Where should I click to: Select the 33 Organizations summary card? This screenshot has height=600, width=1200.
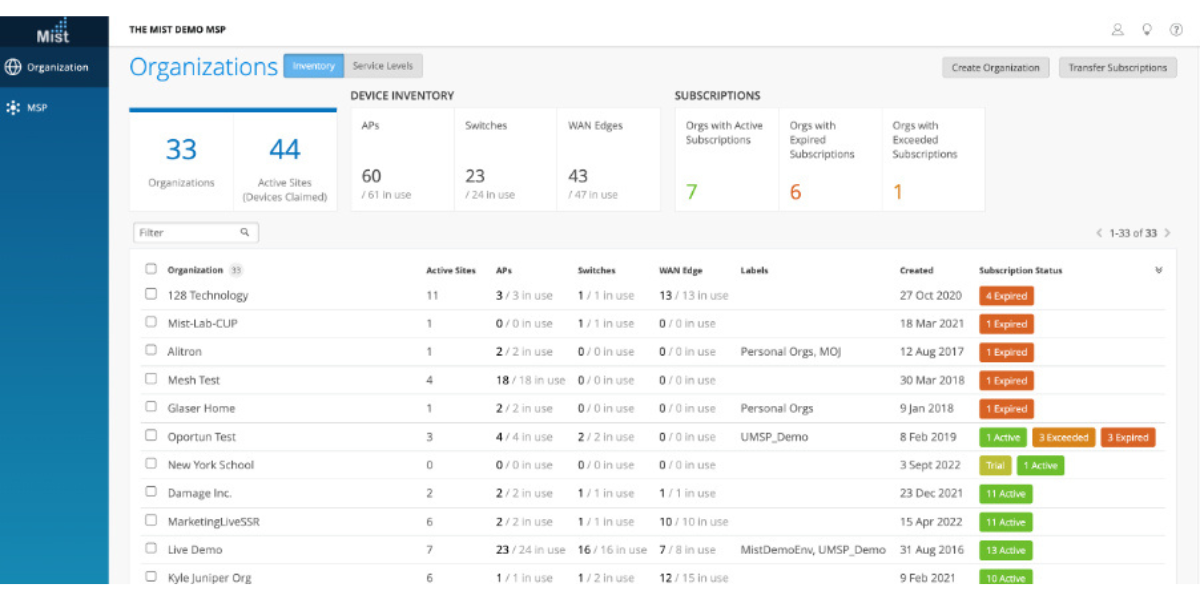(181, 160)
